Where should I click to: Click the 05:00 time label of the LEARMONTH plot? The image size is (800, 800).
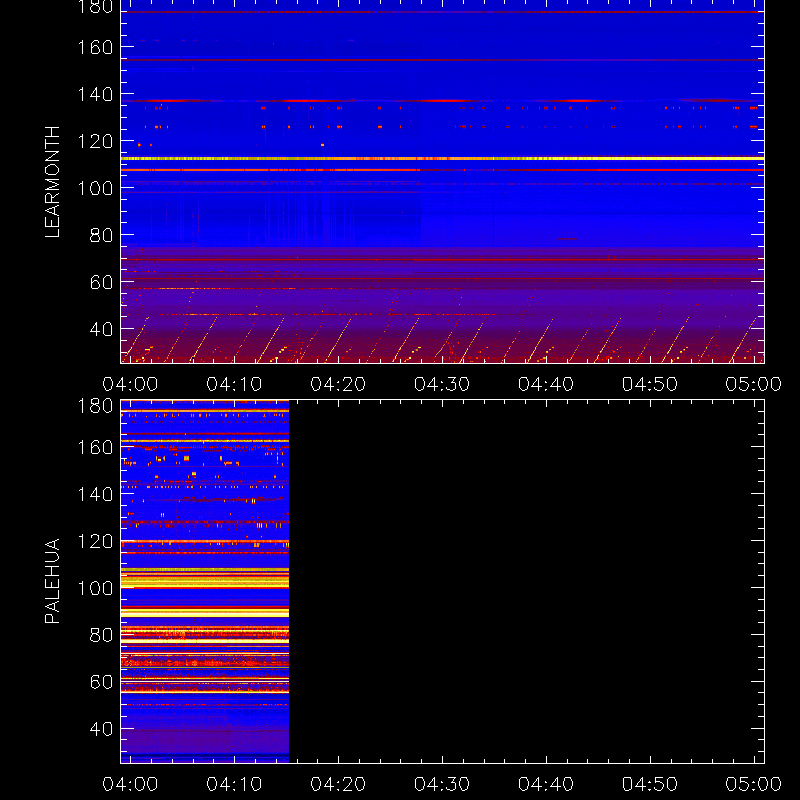754,384
